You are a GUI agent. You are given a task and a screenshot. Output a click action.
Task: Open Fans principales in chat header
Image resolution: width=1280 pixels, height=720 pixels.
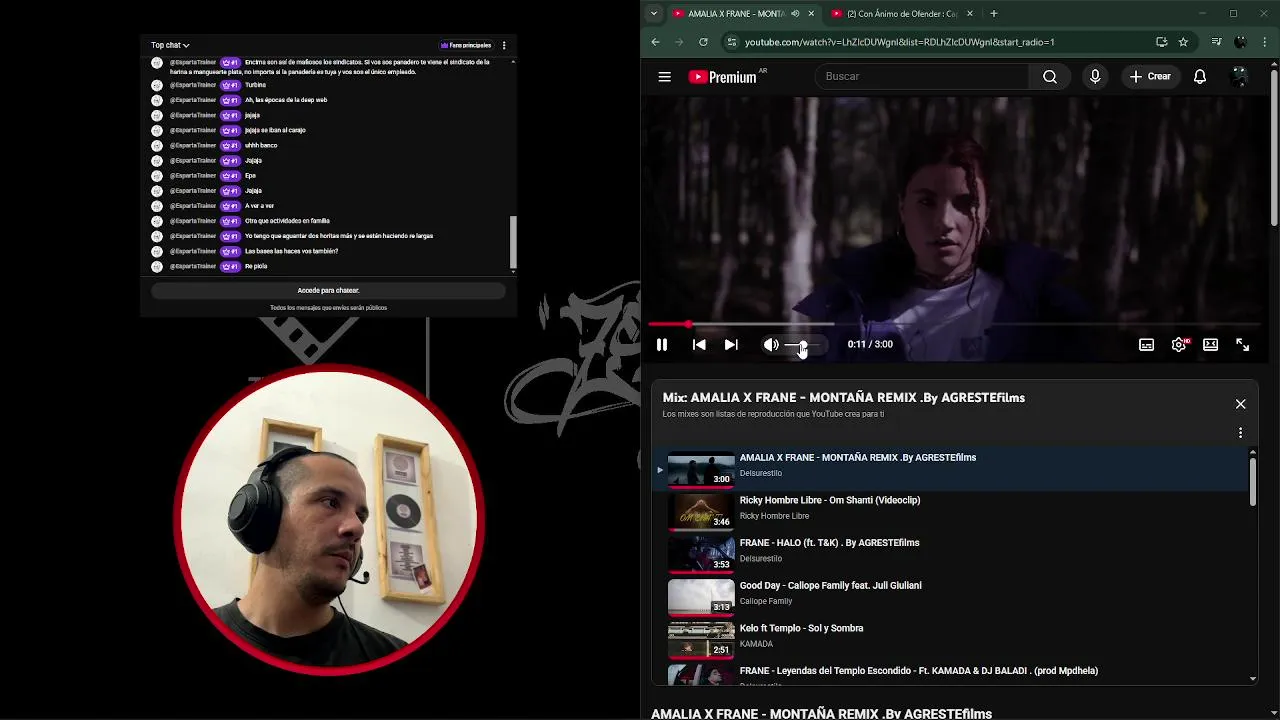466,45
